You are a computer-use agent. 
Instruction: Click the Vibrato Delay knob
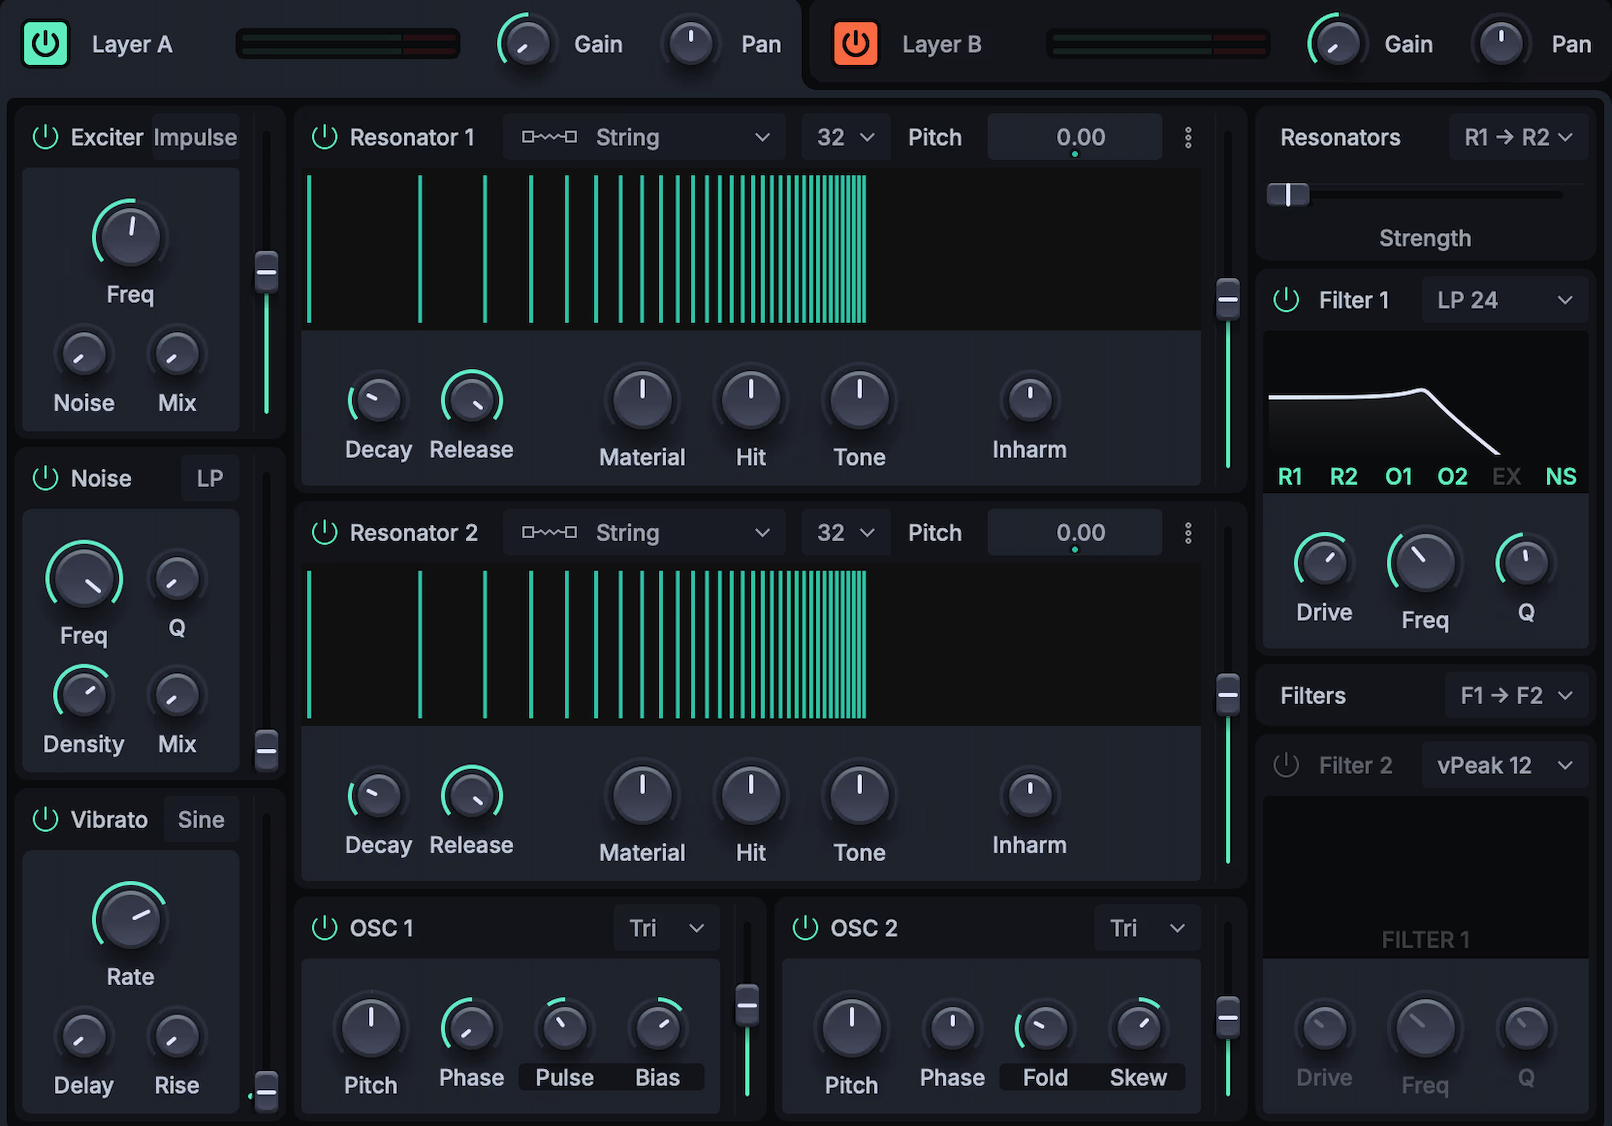[84, 1036]
